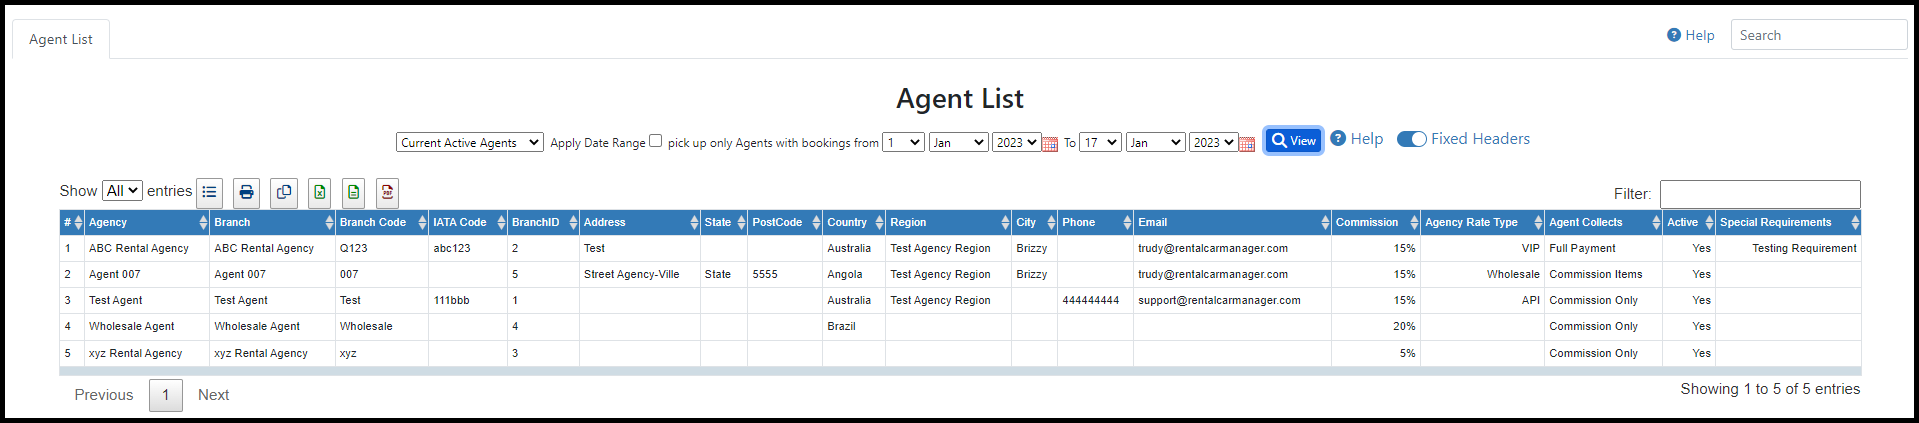The height and width of the screenshot is (423, 1919).
Task: Export the agent list as PDF
Action: [x=388, y=192]
